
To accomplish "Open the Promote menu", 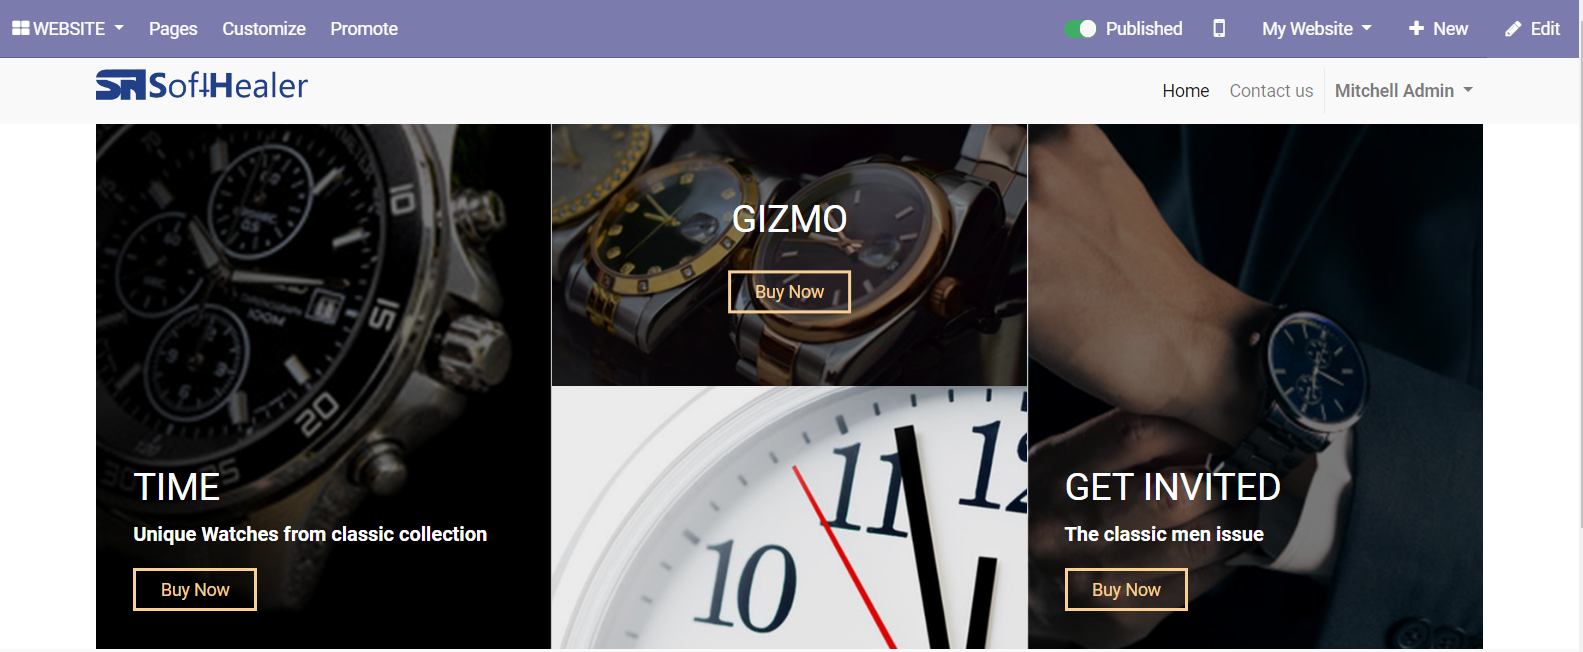I will (364, 29).
